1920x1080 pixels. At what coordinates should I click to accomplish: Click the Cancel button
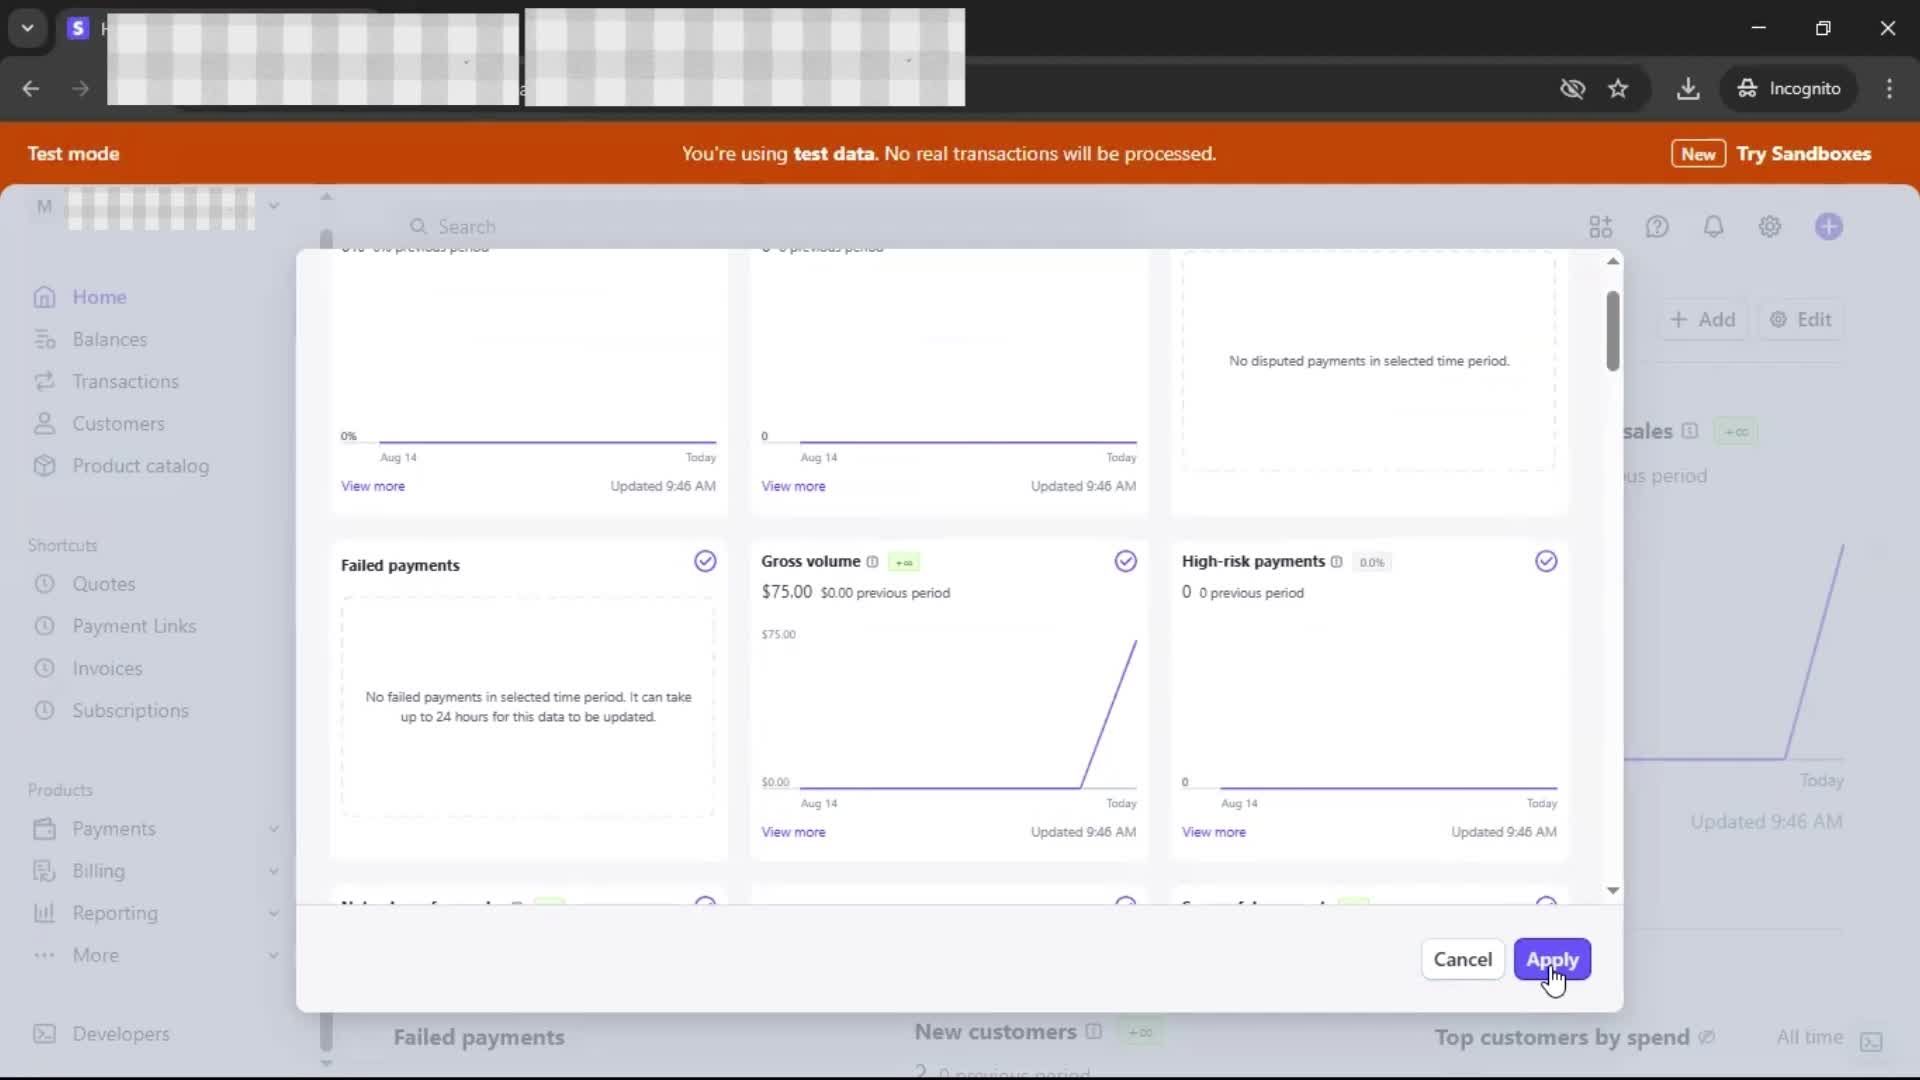point(1462,959)
